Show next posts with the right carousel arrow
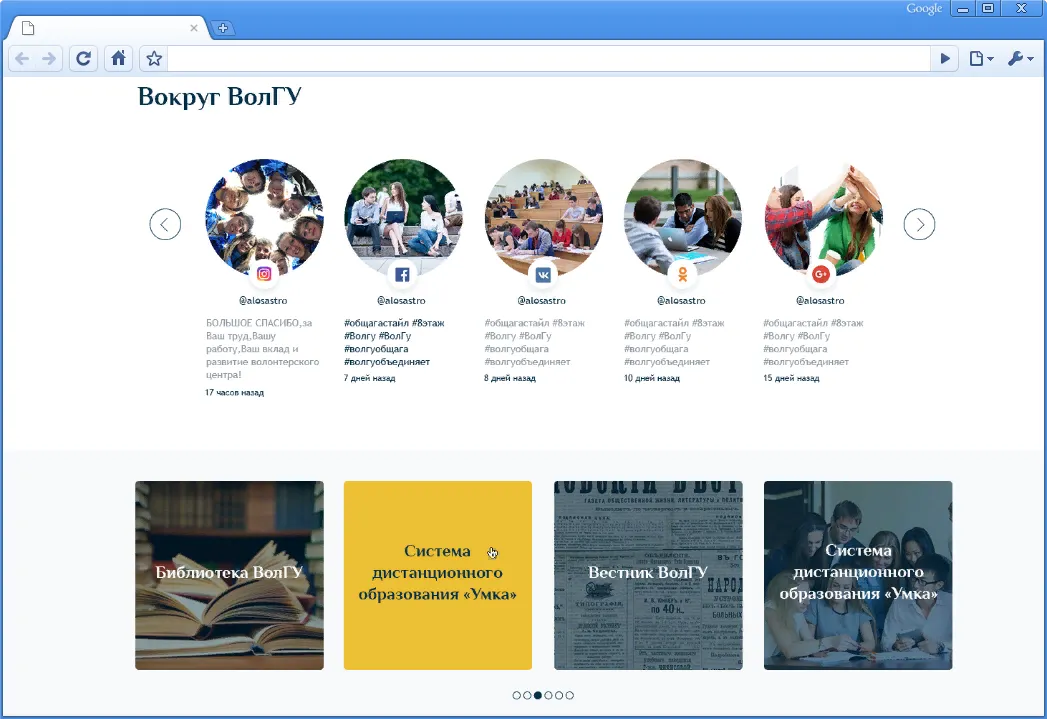The image size is (1047, 719). pos(919,224)
